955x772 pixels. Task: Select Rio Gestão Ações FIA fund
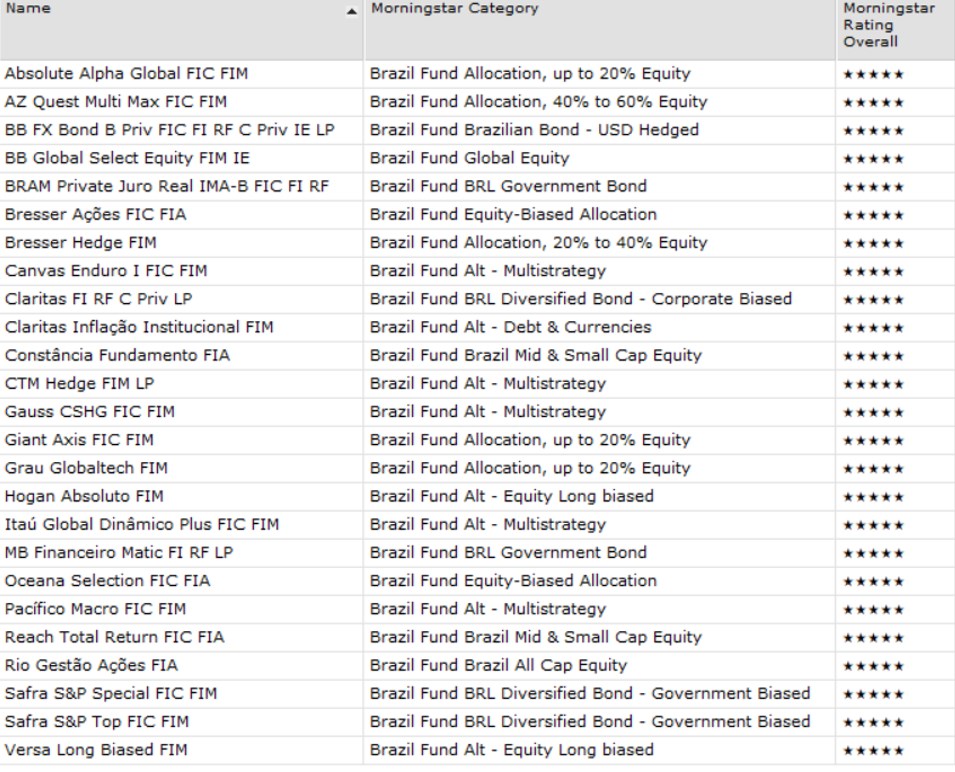tap(91, 665)
